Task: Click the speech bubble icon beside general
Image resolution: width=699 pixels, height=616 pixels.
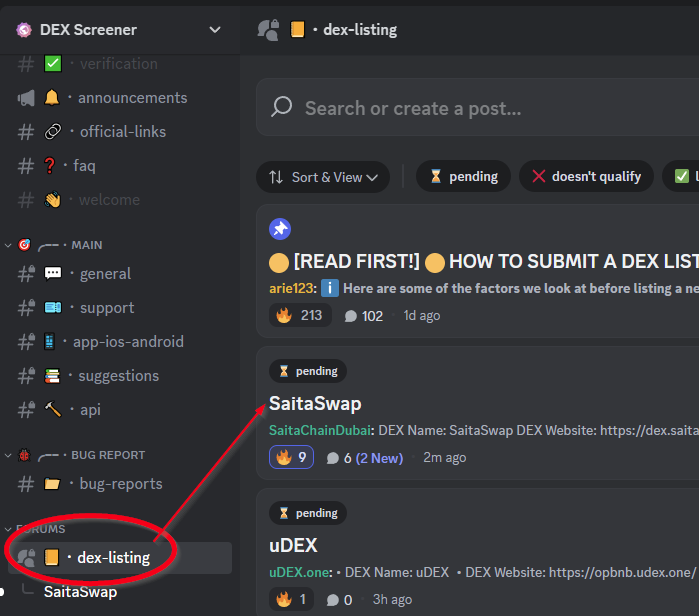Action: (x=53, y=273)
